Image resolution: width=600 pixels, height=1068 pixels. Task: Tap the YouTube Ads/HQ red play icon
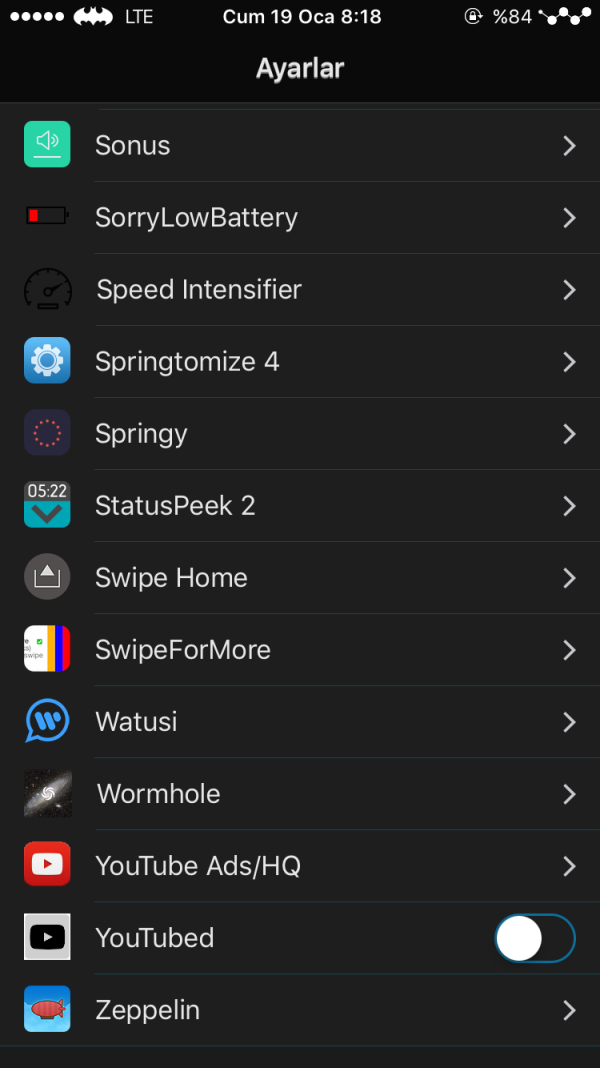(x=47, y=865)
